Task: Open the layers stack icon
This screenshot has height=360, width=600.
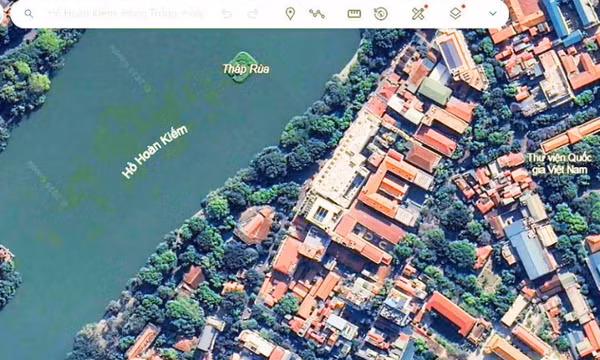Action: (455, 14)
